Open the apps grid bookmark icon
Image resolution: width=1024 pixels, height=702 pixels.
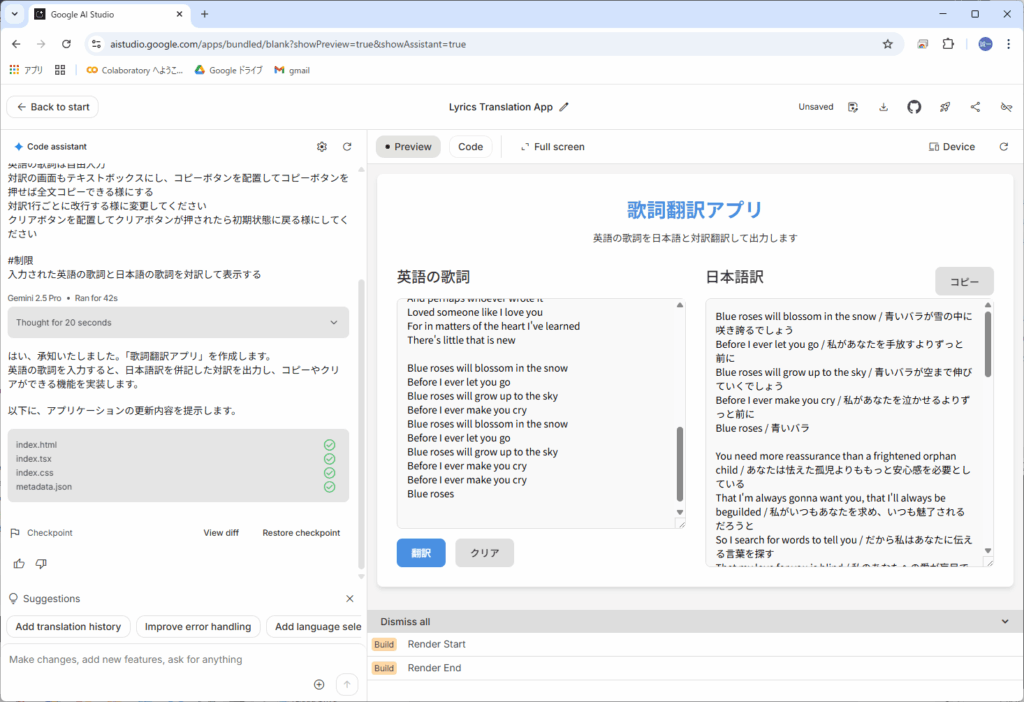(60, 70)
